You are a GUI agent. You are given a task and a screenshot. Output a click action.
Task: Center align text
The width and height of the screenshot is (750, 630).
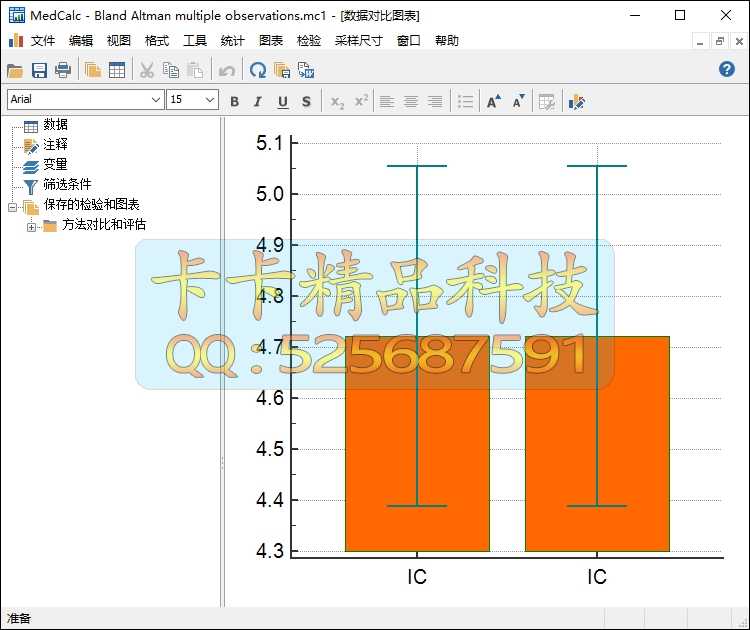pos(411,101)
